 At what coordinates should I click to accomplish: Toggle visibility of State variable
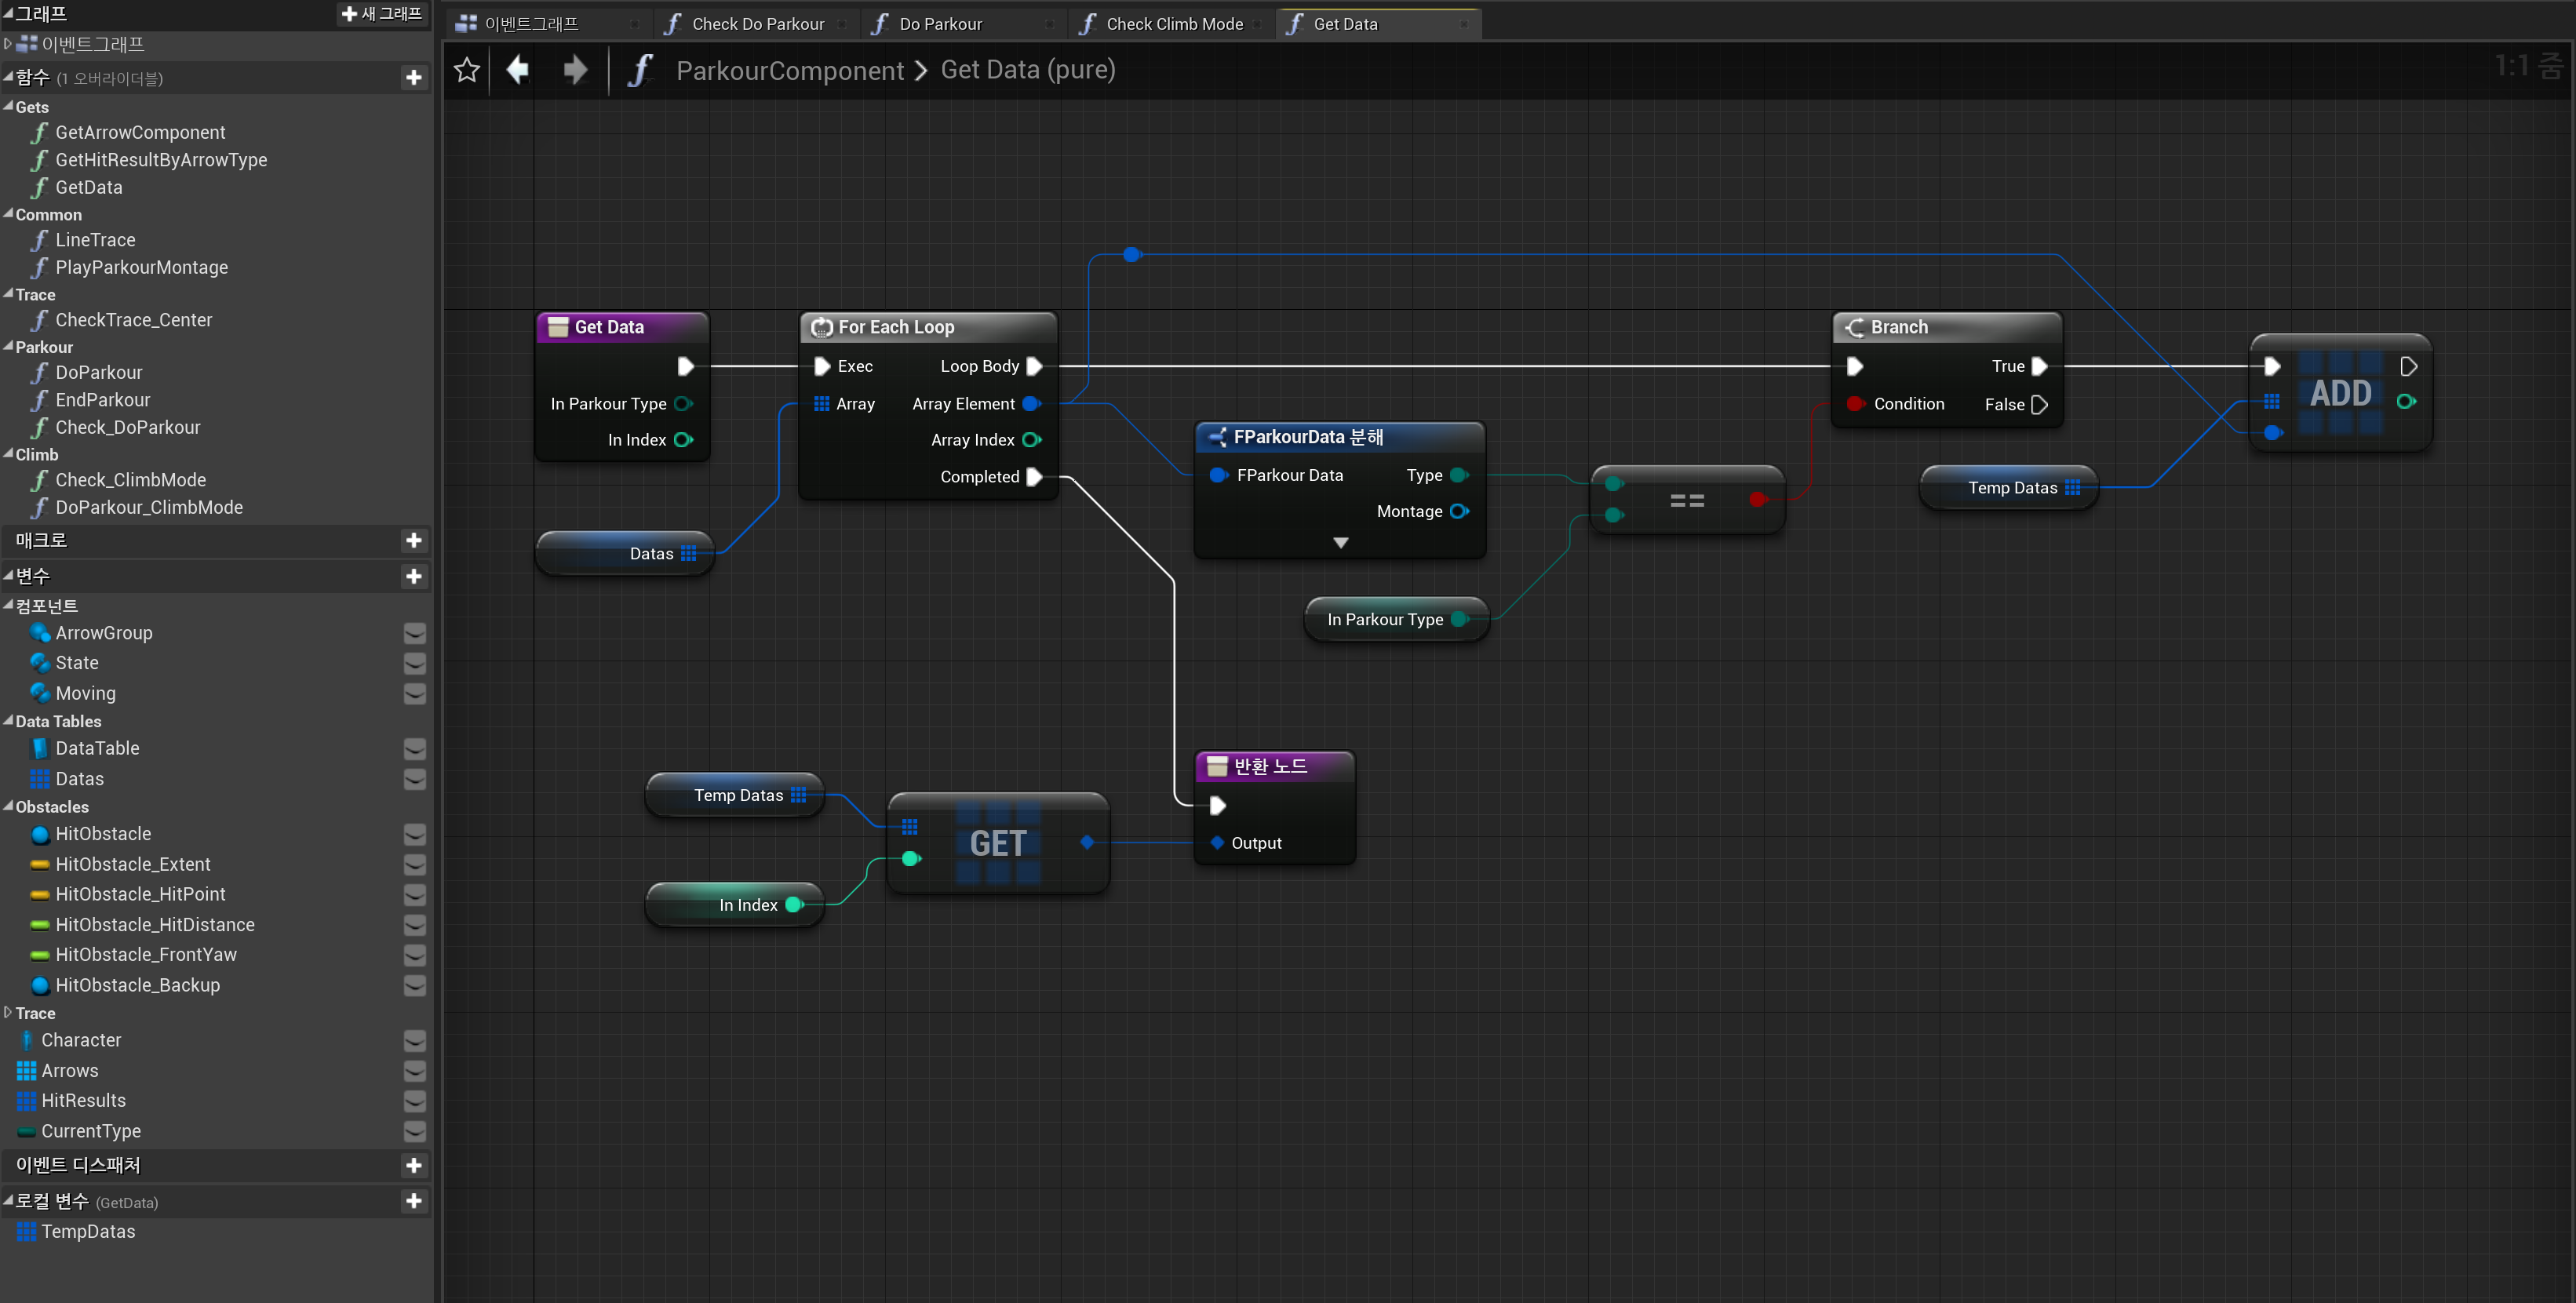pos(414,663)
